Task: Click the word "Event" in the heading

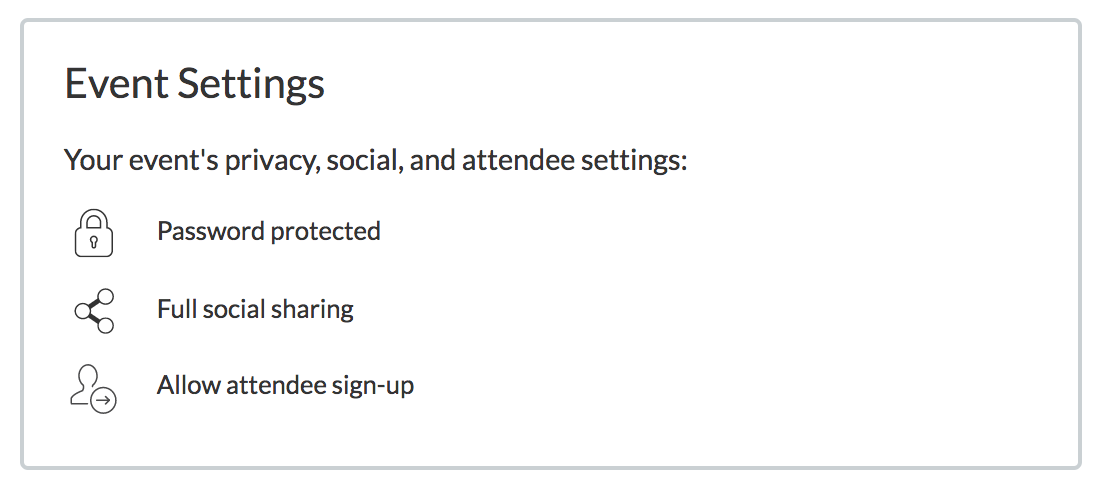Action: 116,84
